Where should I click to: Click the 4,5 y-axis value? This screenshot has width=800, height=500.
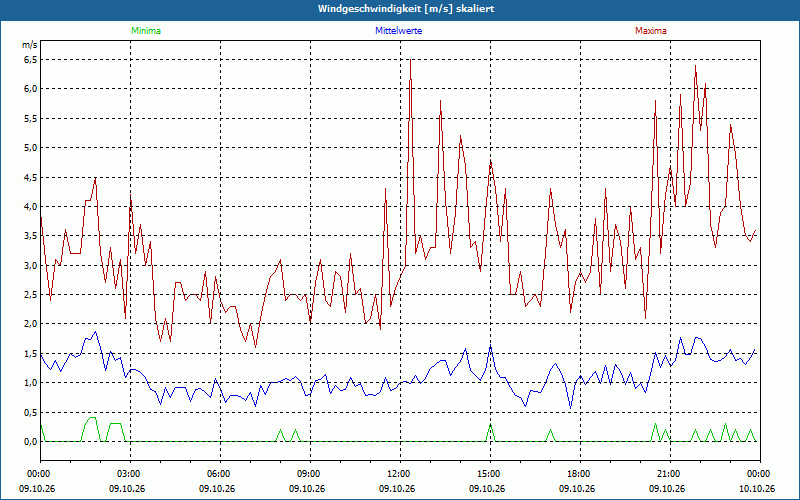coord(31,178)
